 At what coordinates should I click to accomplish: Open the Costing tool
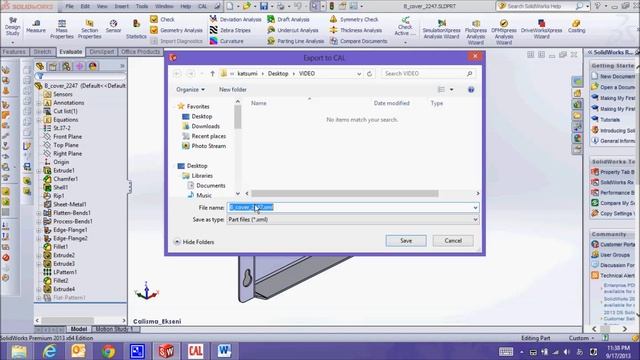[576, 27]
